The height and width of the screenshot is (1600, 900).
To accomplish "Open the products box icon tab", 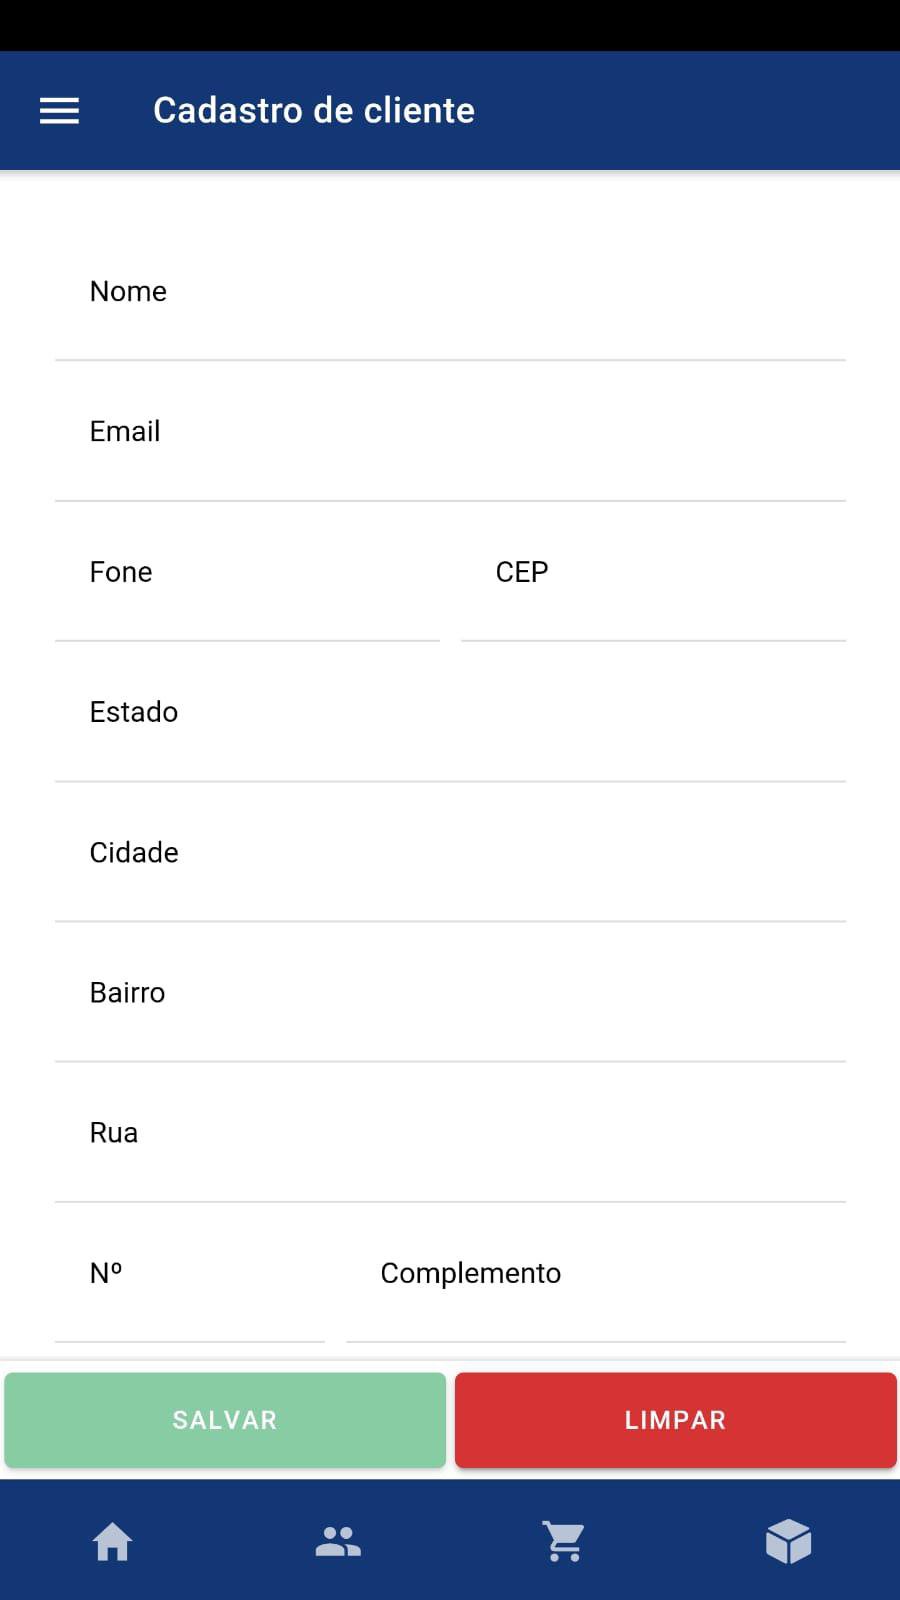I will point(788,1541).
